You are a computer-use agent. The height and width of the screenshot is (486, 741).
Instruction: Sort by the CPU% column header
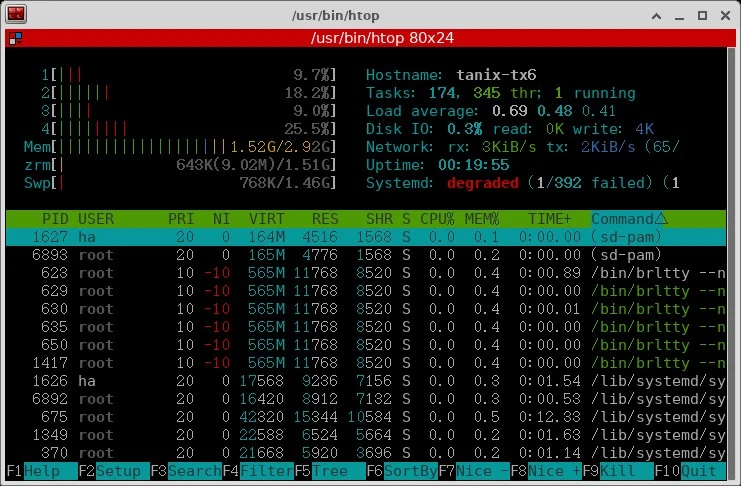(437, 219)
